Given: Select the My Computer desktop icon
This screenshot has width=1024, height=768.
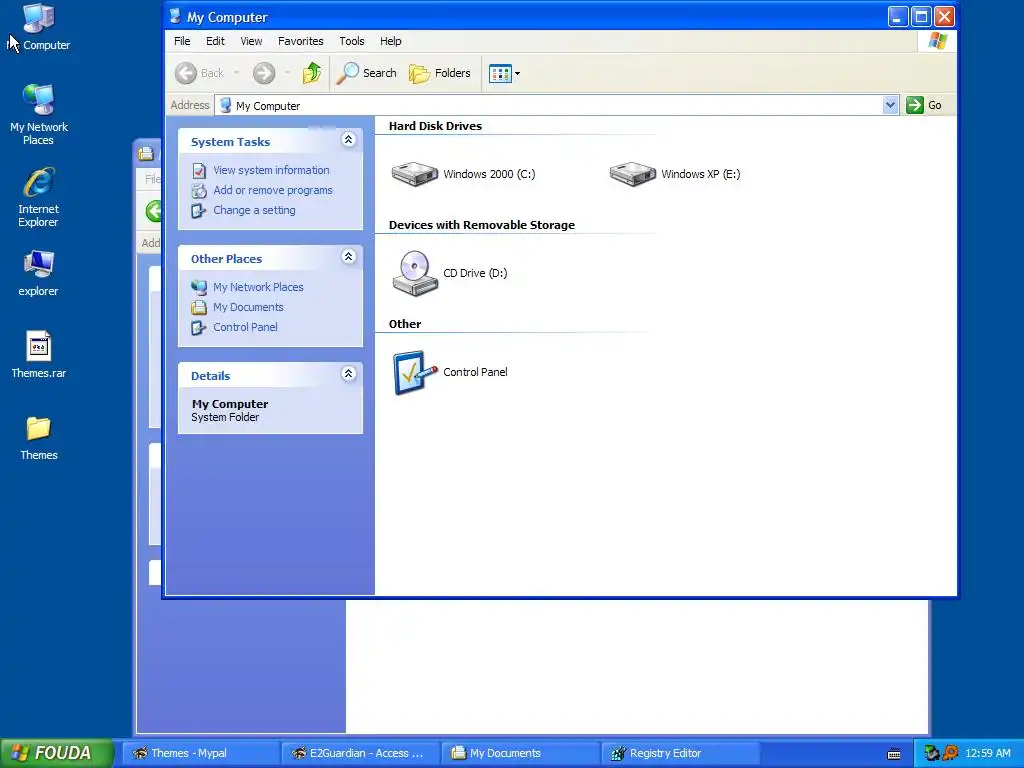Looking at the screenshot, I should coord(39,27).
